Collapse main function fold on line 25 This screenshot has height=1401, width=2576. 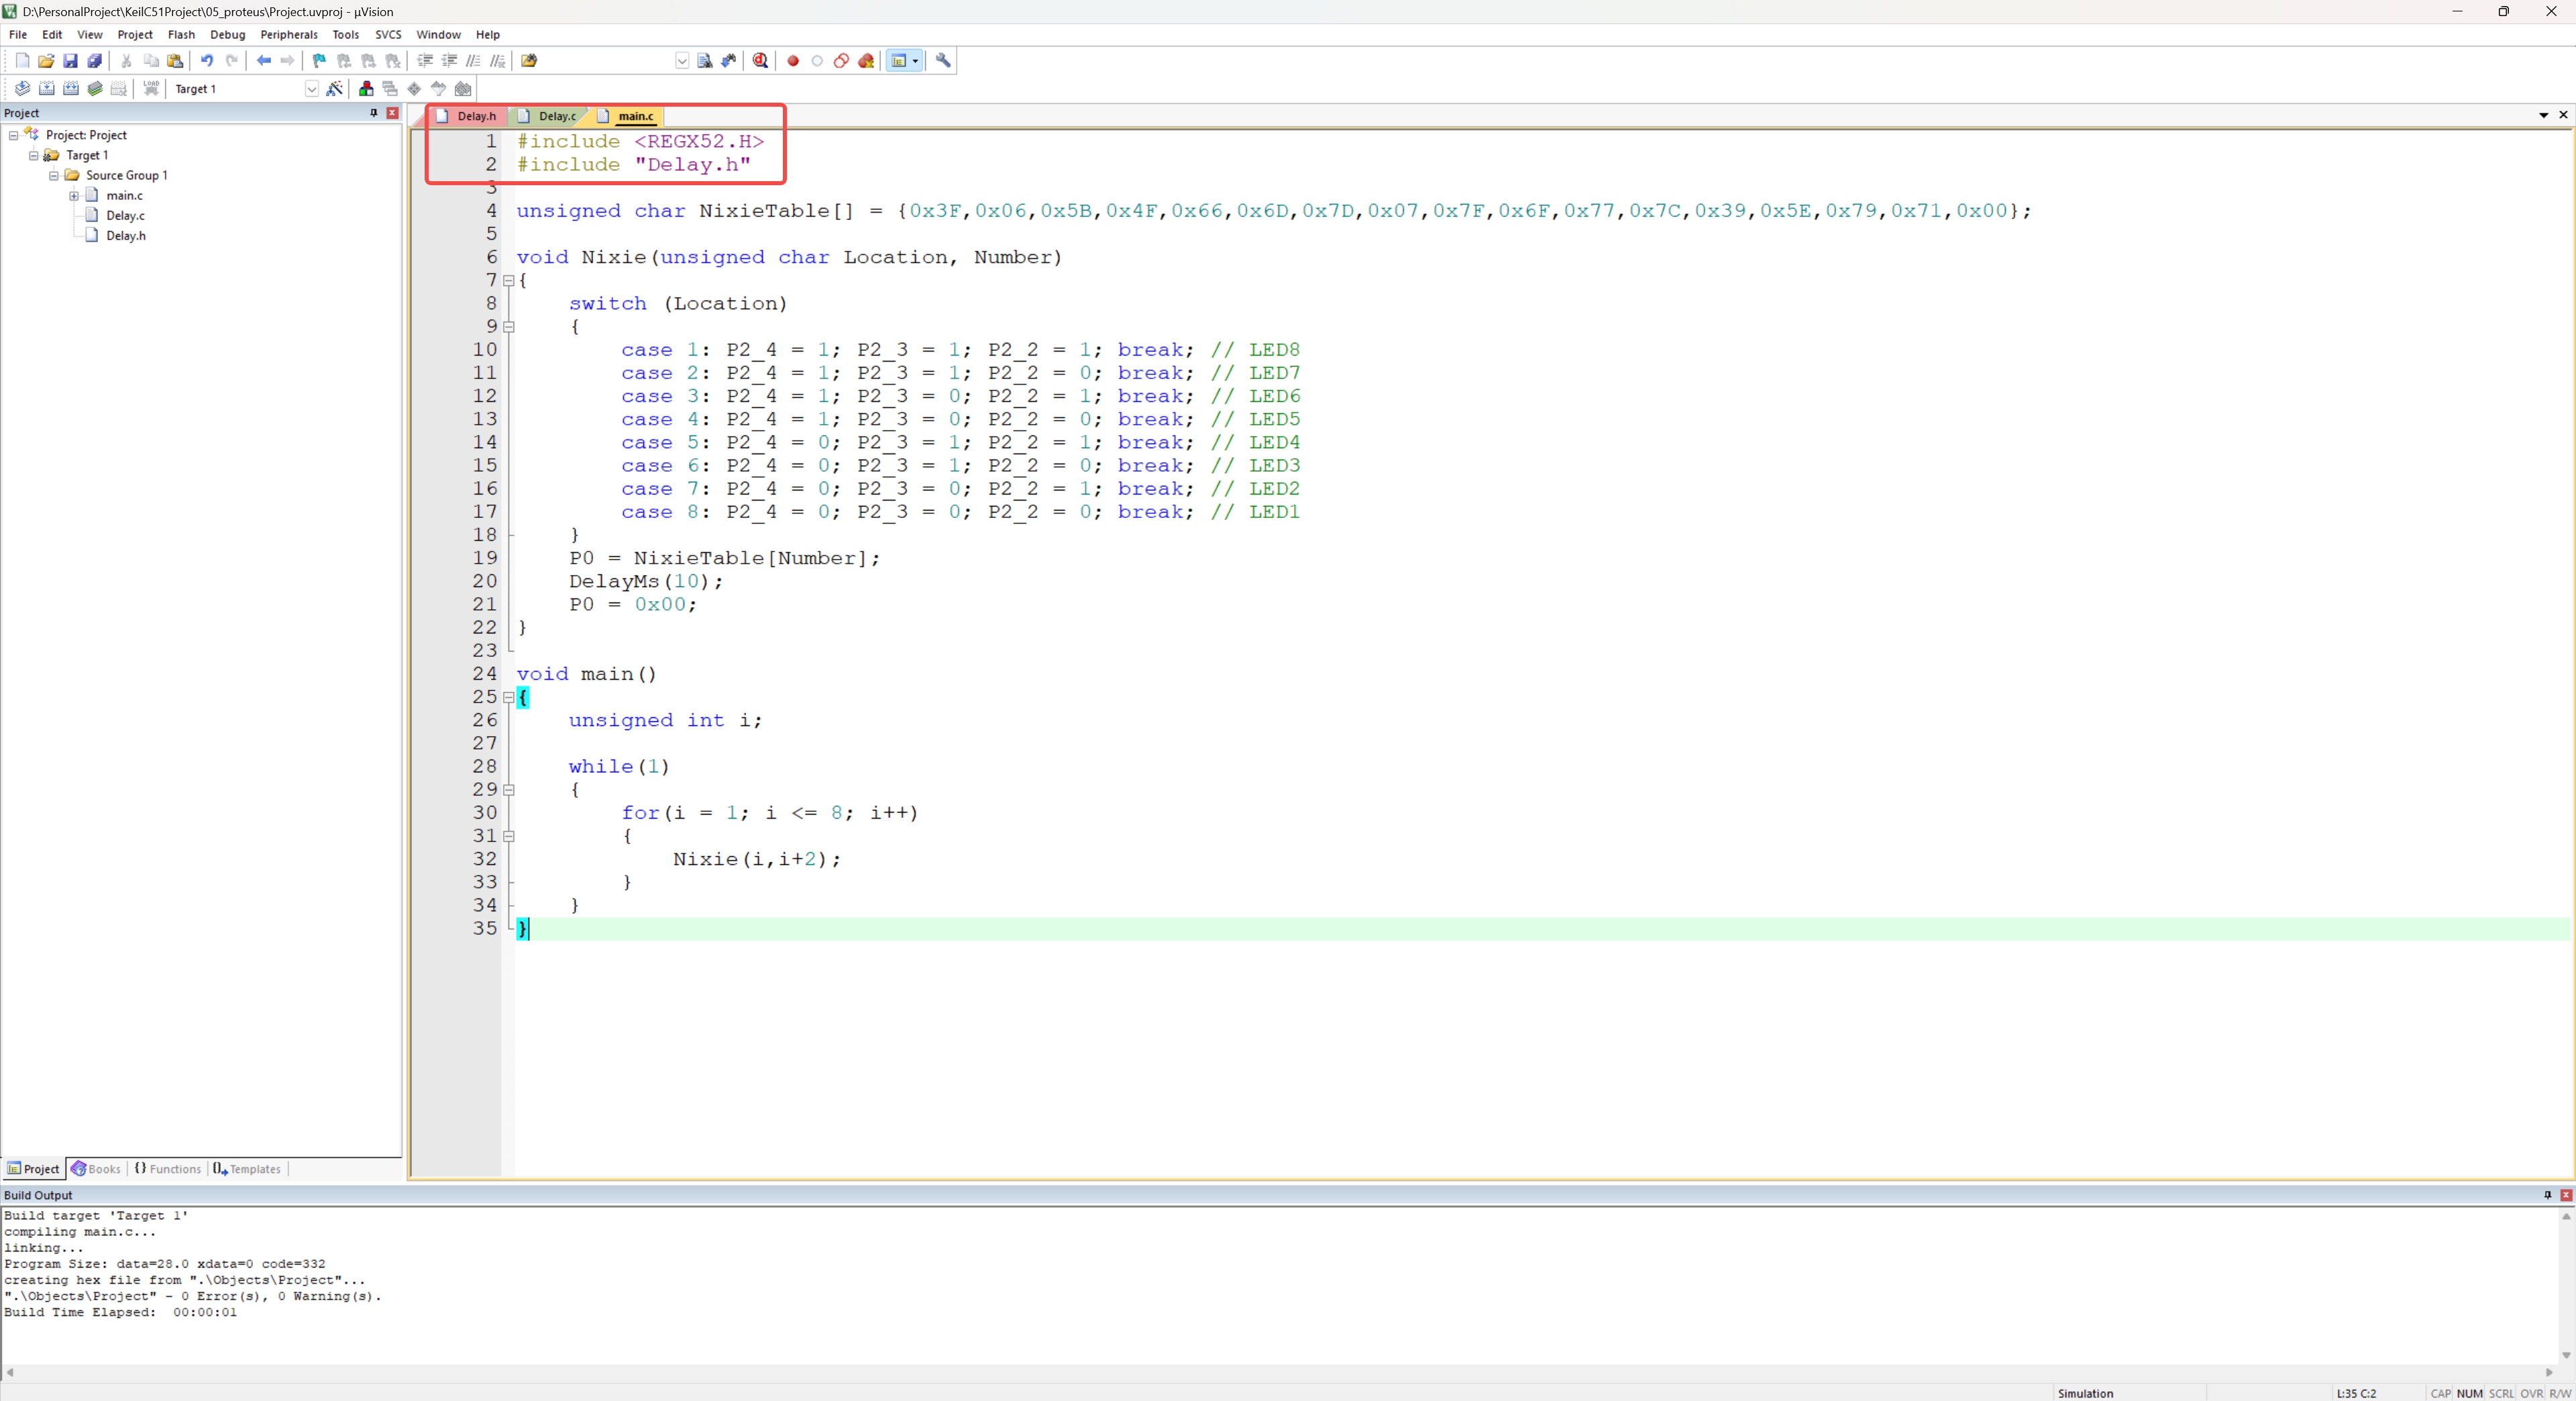coord(509,697)
